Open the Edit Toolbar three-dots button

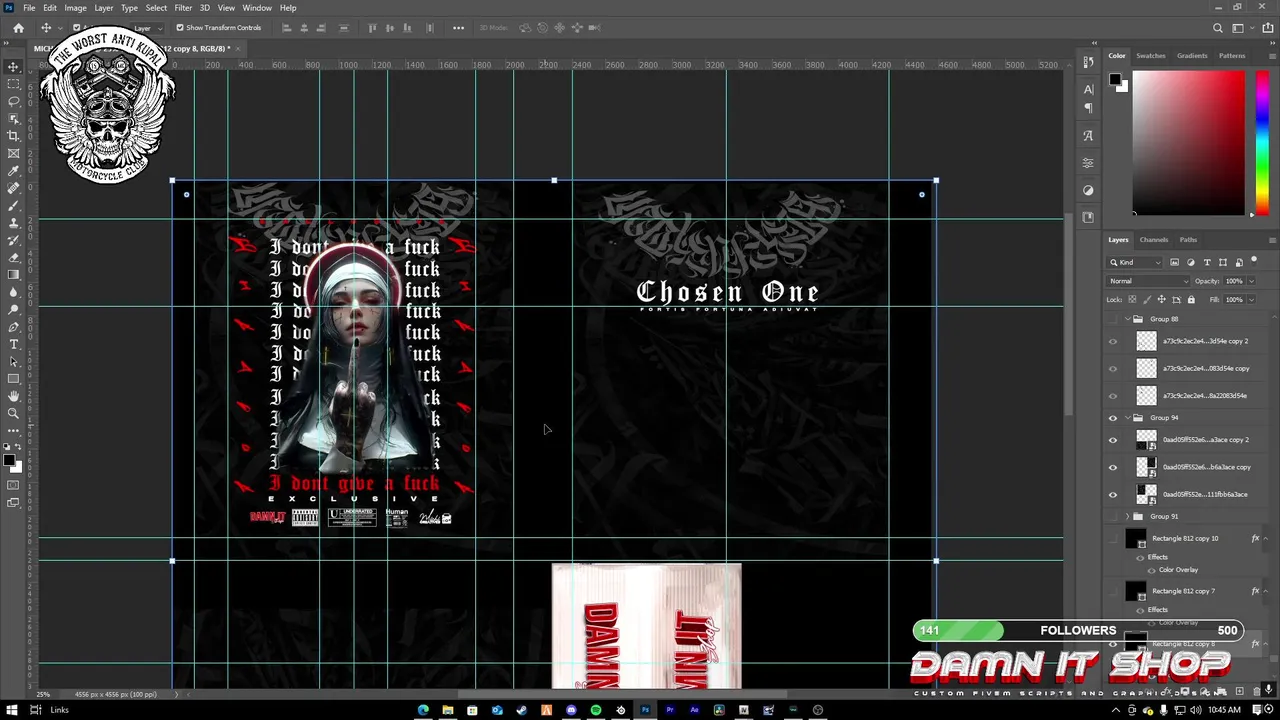[x=13, y=431]
